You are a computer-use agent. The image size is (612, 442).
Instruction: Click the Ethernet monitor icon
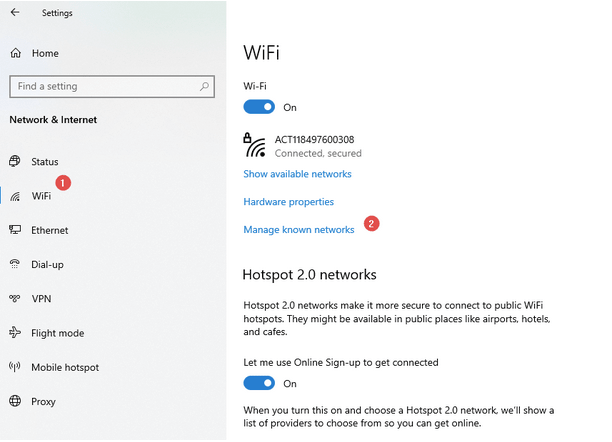coord(15,230)
